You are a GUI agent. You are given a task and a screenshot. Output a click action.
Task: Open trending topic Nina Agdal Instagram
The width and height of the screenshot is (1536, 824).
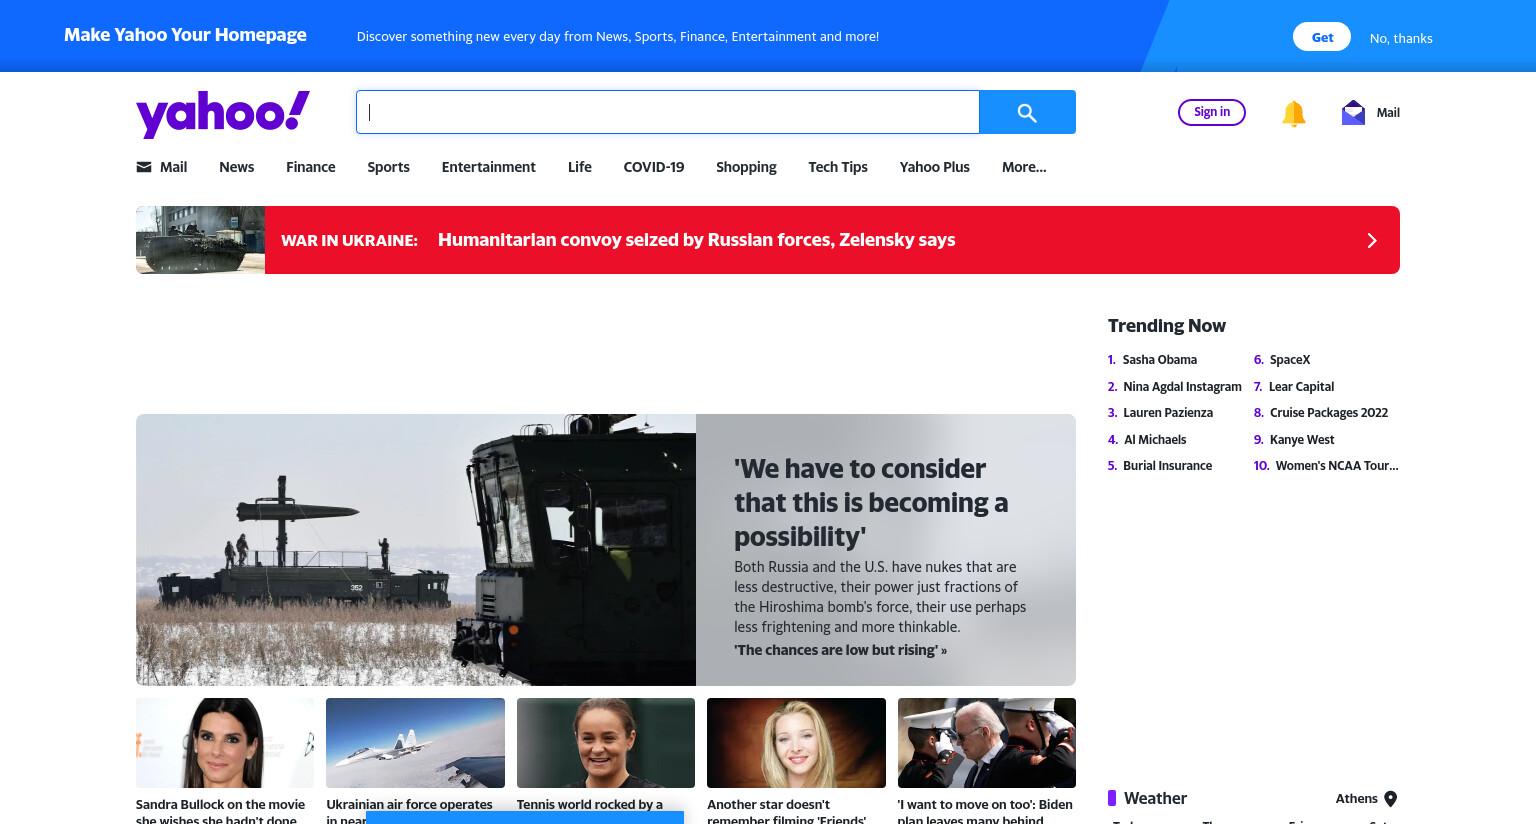[1182, 387]
